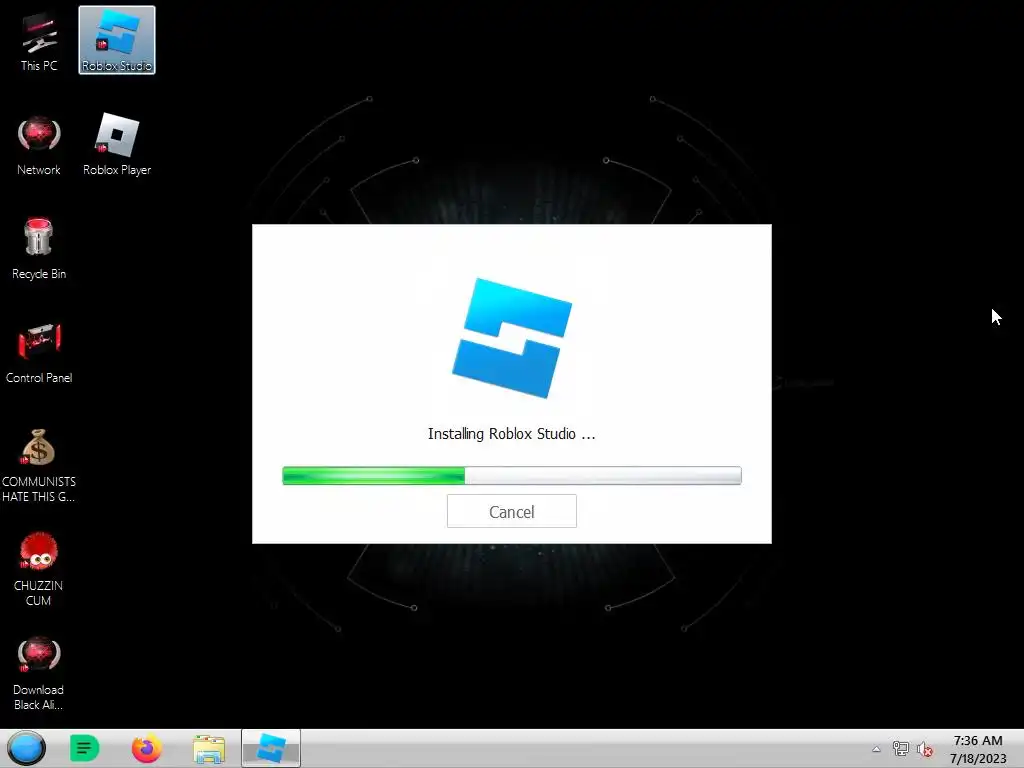Open the green notes app in taskbar

[84, 748]
